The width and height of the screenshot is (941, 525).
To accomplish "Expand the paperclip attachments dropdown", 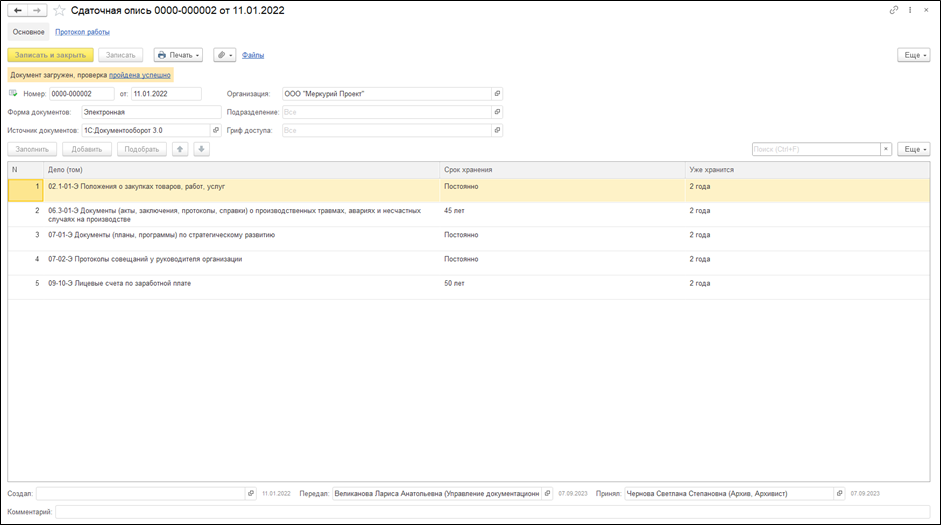I will point(225,55).
